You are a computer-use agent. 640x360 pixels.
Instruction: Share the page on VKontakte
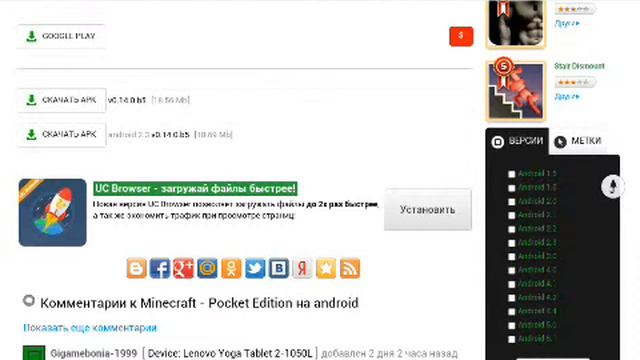(279, 269)
